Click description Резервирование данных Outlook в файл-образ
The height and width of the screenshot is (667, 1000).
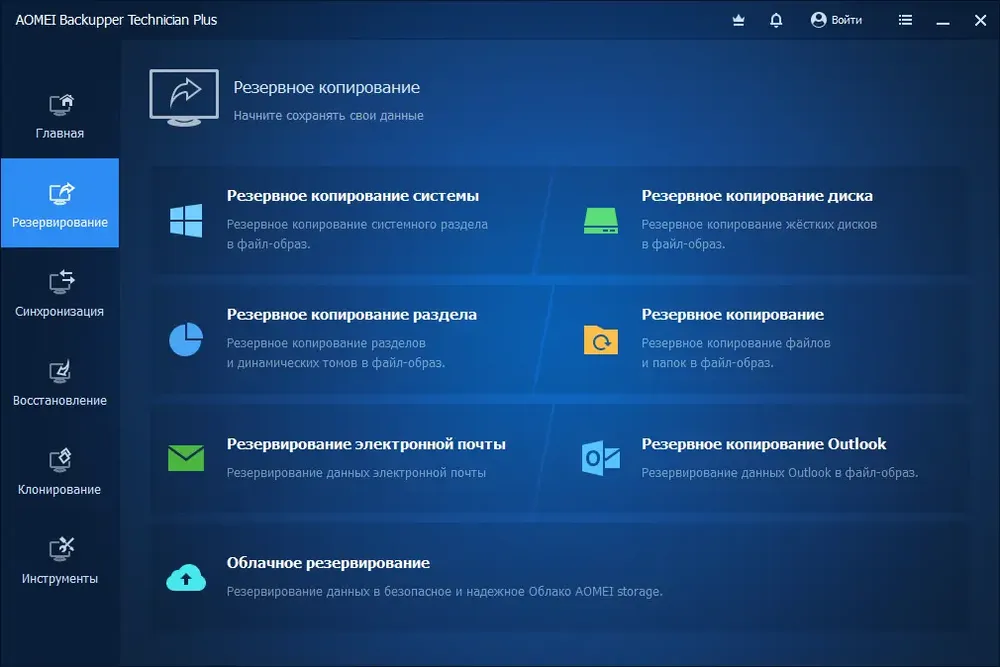(779, 473)
